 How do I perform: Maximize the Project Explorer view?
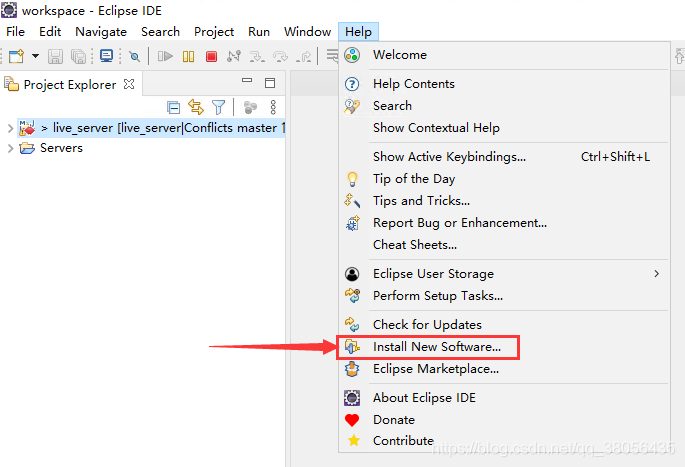point(270,83)
